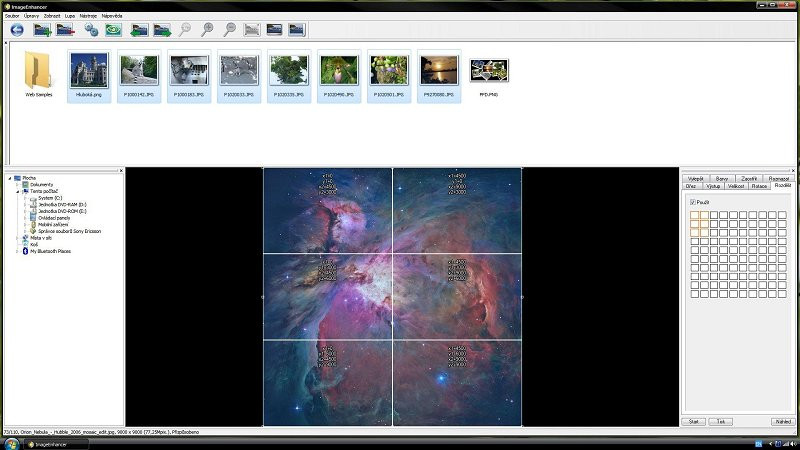Go to previous image with green left arrow

pos(139,30)
